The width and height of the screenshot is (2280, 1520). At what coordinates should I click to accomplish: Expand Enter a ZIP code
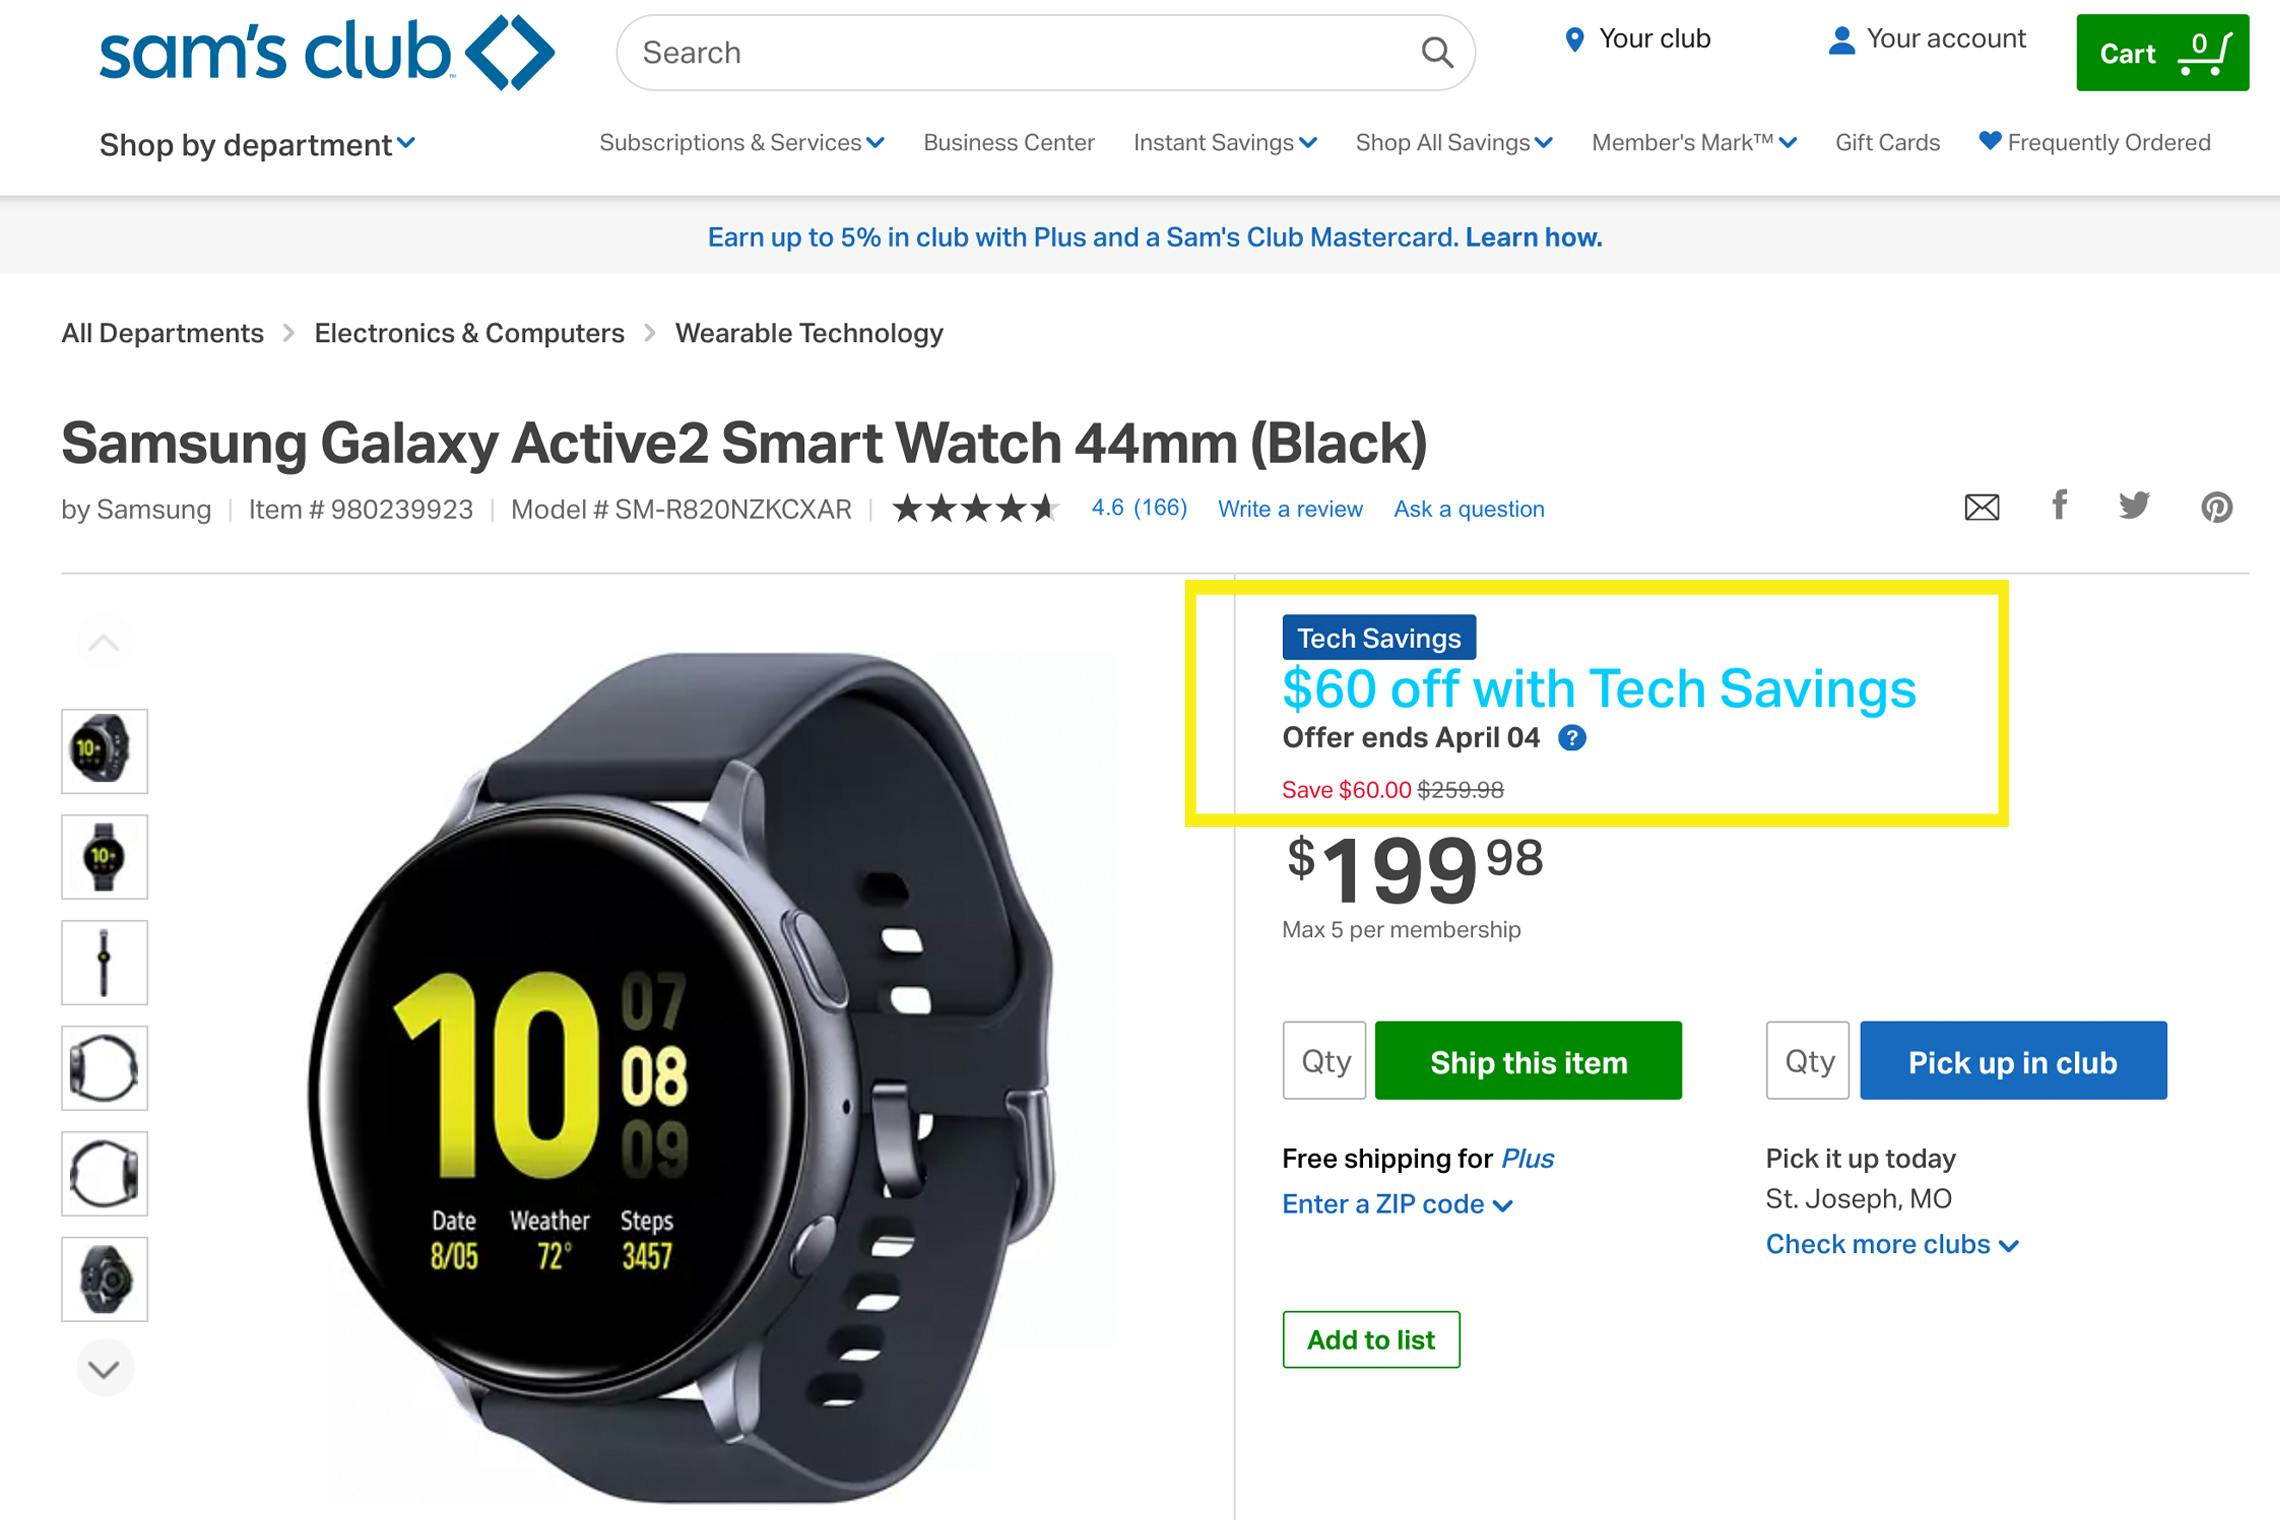1396,1204
